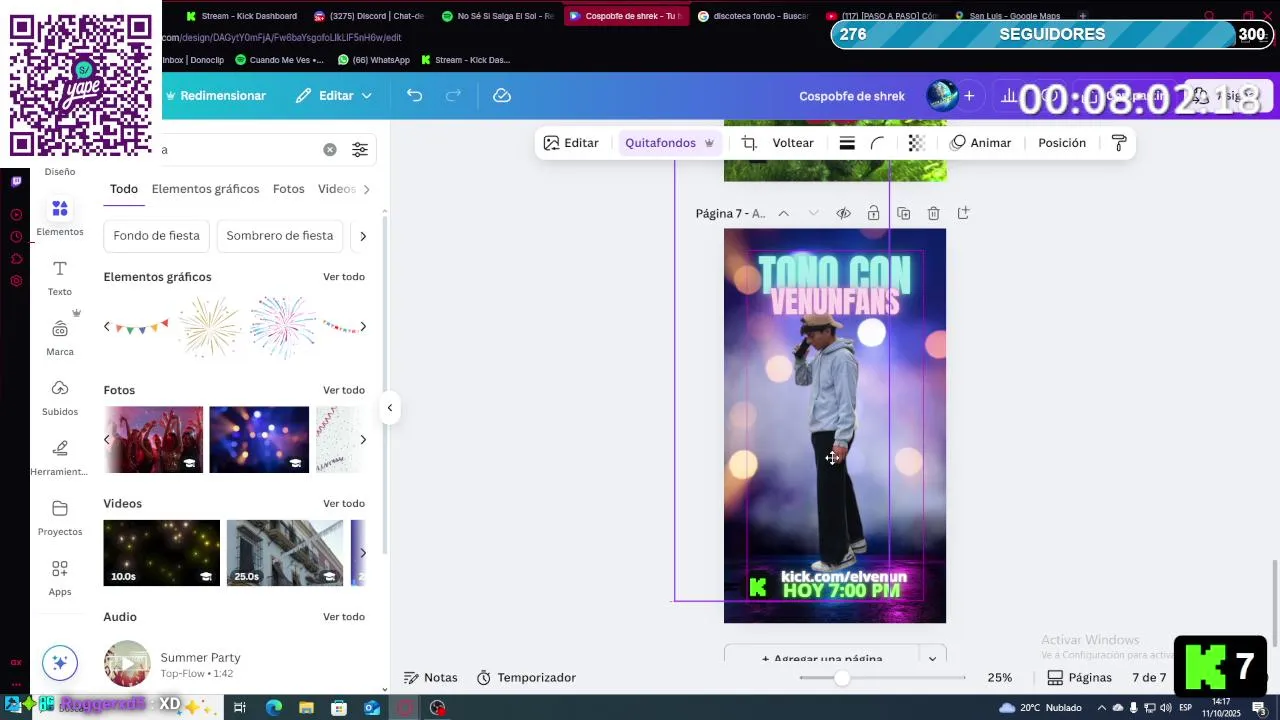Screen dimensions: 1280x720
Task: Add a new page after page 7 using its icon
Action: 963,213
